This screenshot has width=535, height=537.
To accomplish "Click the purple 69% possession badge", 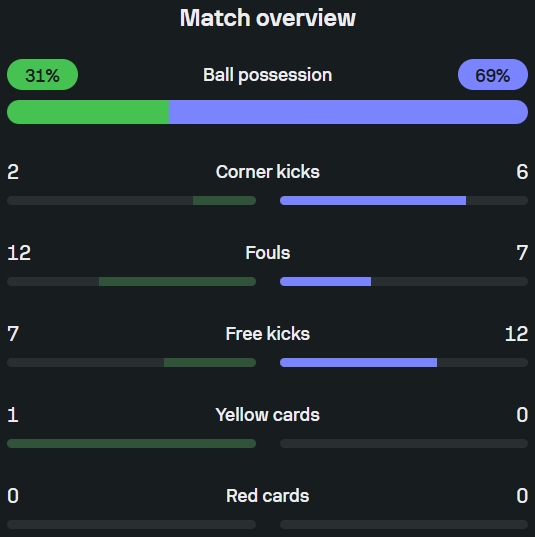I will (x=493, y=75).
